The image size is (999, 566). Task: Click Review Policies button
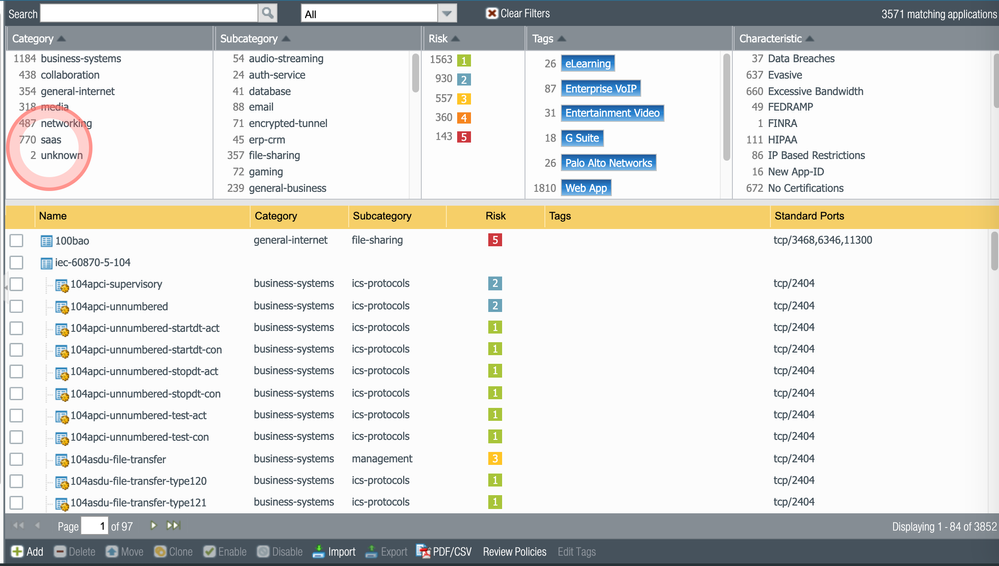(514, 552)
